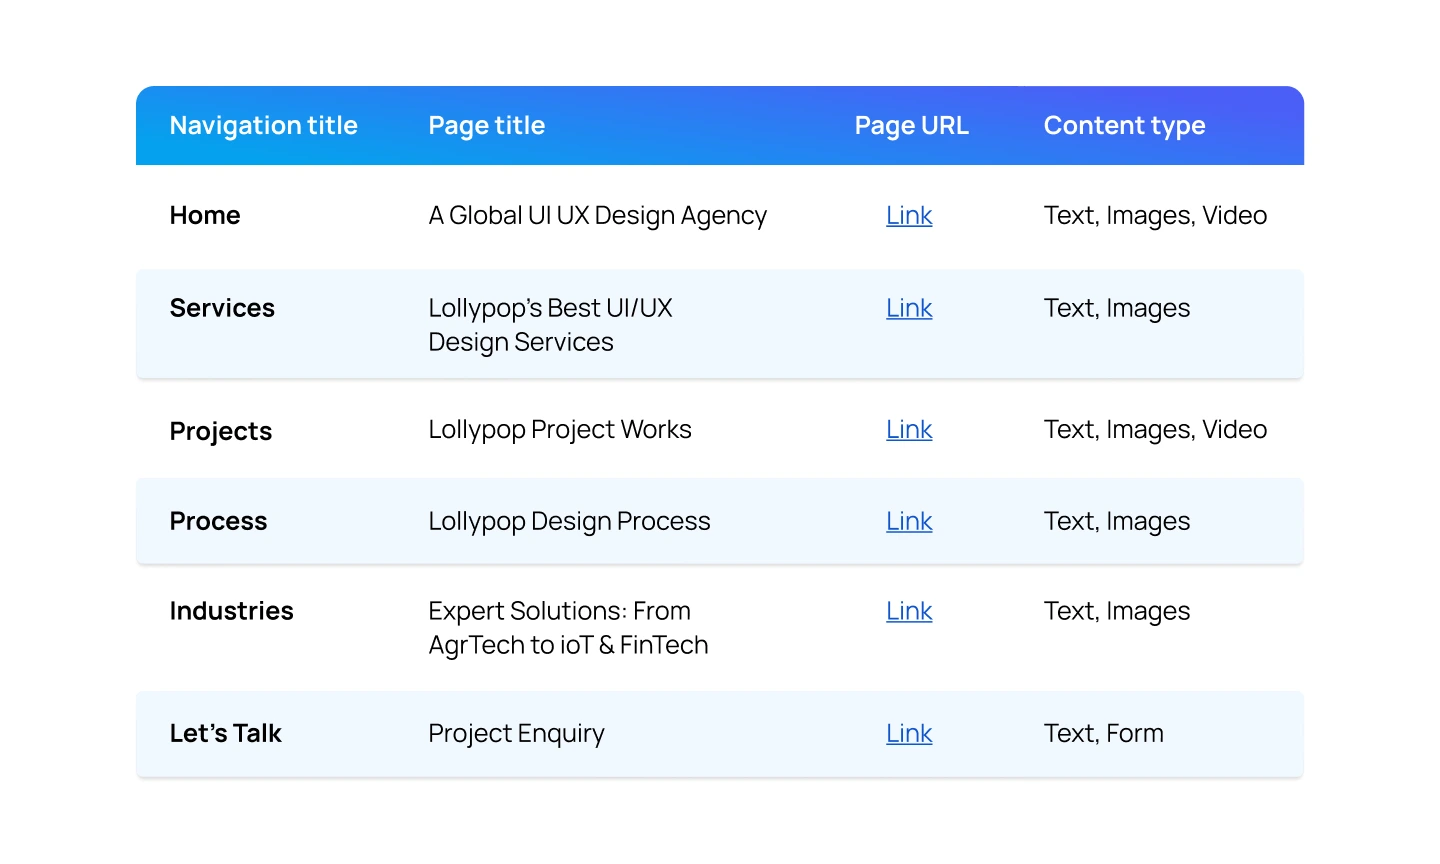
Task: Click 'Lollypop Design Process' page title
Action: [569, 522]
